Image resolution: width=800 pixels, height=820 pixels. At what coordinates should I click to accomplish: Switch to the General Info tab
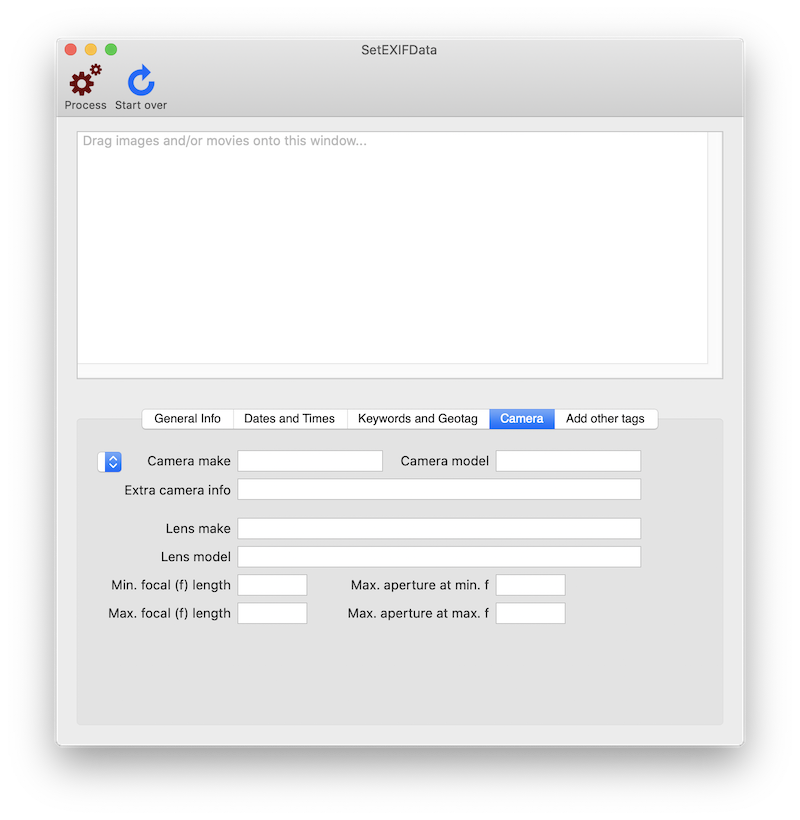[188, 419]
